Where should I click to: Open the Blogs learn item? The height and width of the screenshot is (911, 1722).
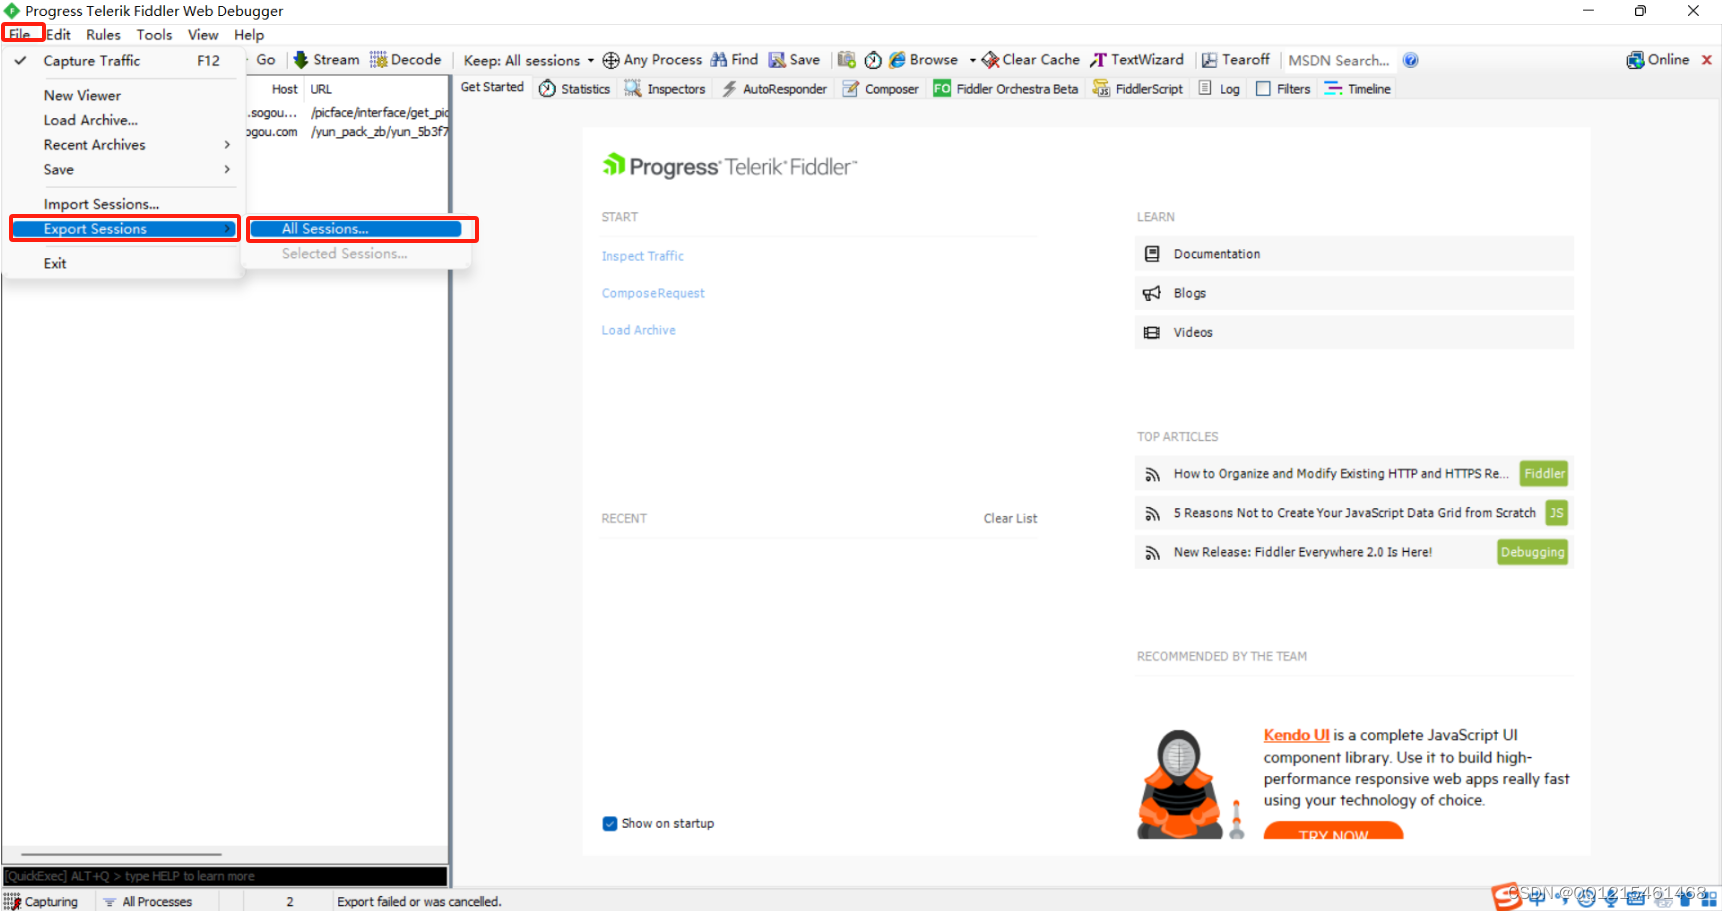click(1354, 293)
